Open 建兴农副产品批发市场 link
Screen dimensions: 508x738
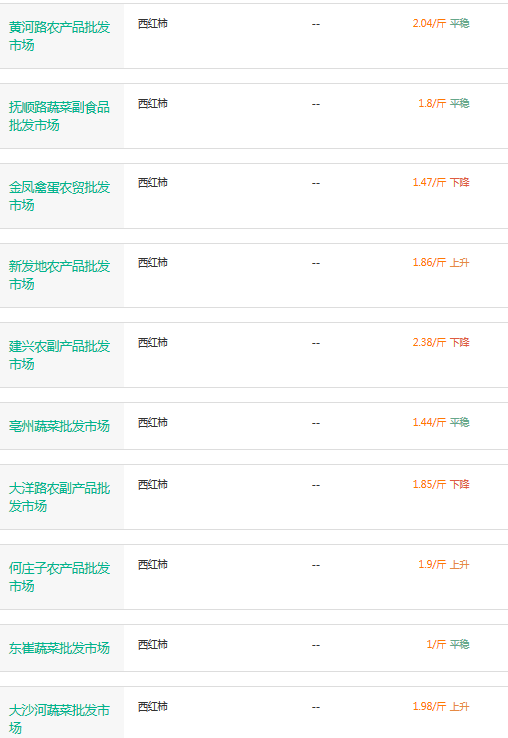click(x=59, y=355)
